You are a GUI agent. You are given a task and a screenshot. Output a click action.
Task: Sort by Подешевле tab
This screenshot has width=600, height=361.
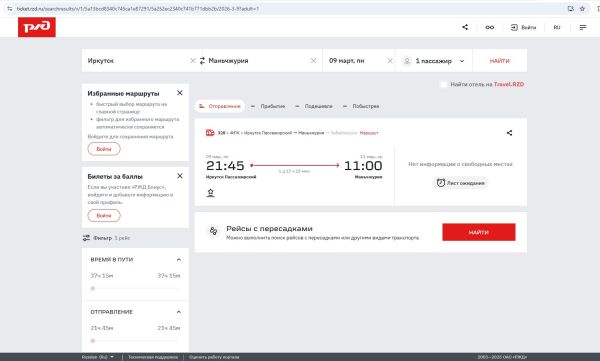pyautogui.click(x=314, y=106)
